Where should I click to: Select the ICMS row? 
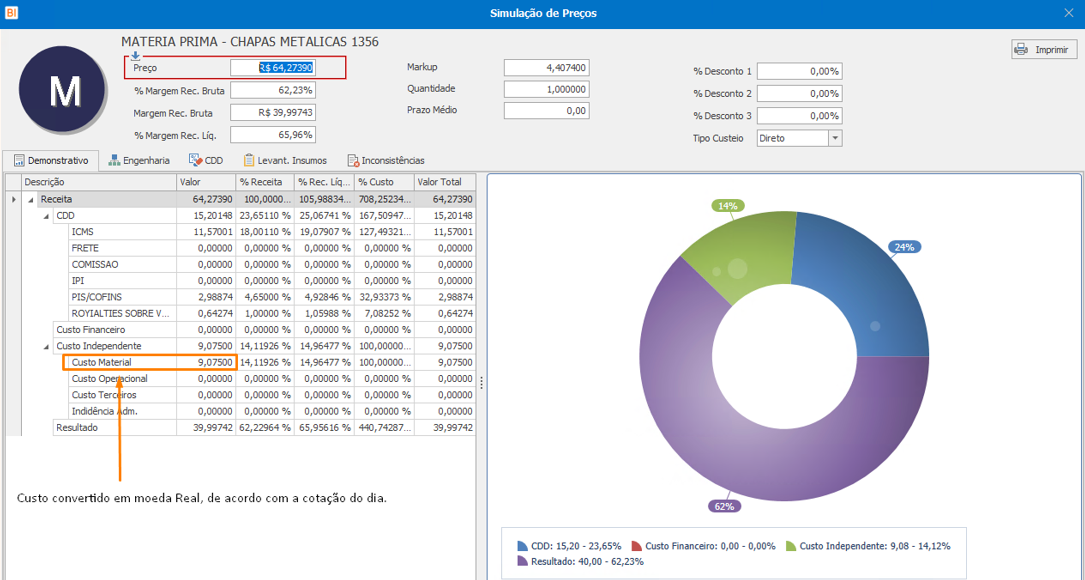[x=272, y=232]
